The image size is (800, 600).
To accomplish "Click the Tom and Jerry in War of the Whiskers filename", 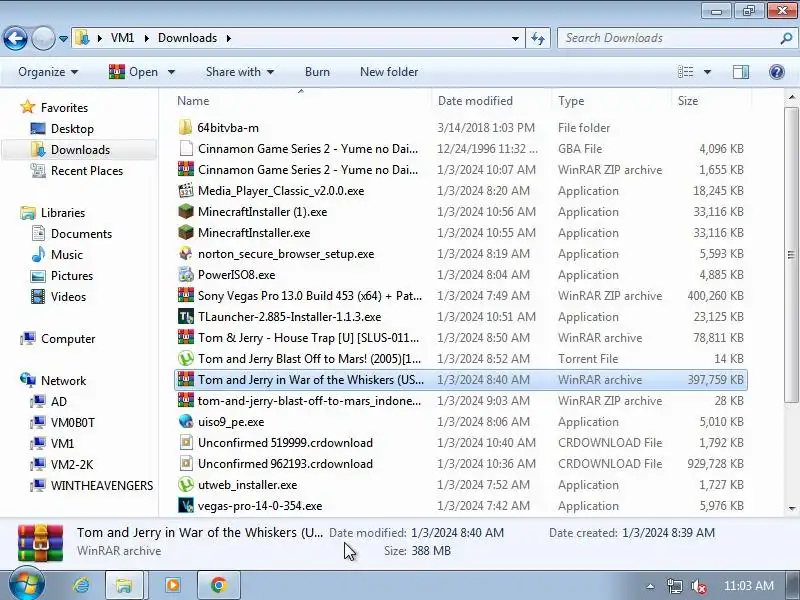I will coord(311,380).
